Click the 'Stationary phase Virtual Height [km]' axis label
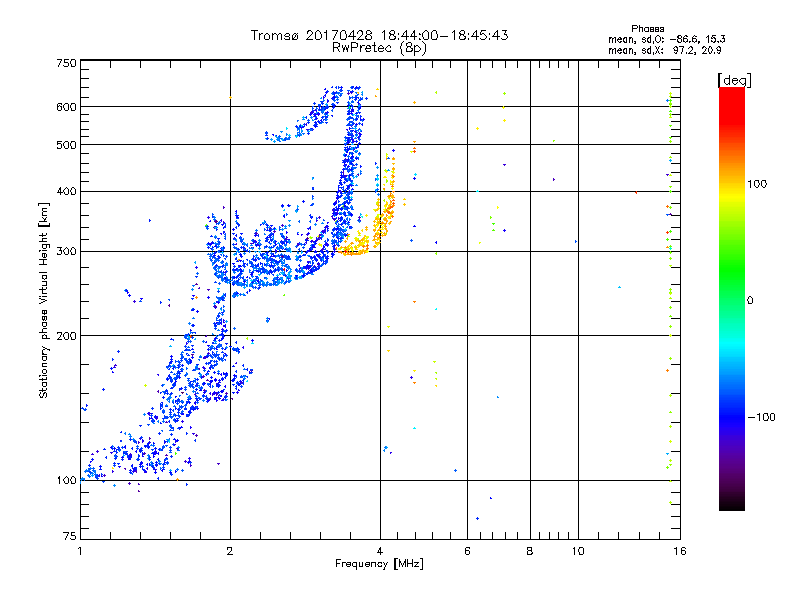Screen dimensions: 800x600 click(x=44, y=301)
